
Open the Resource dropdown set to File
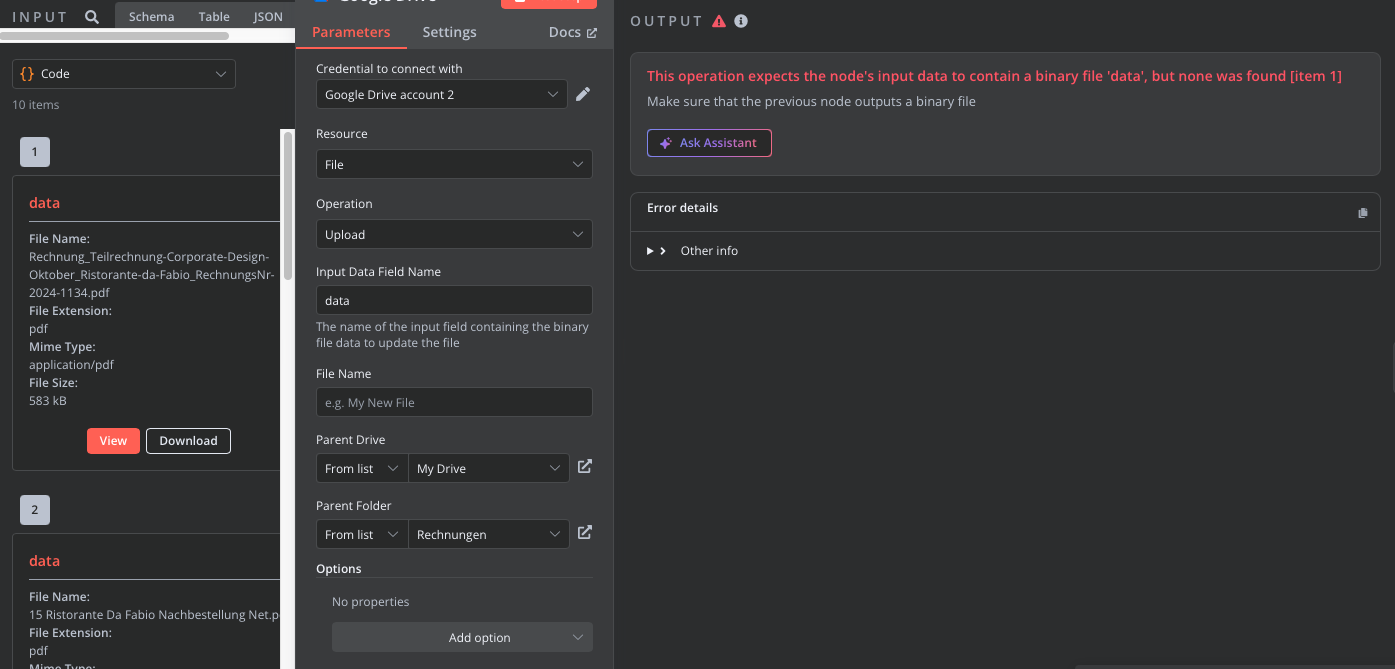pos(454,164)
